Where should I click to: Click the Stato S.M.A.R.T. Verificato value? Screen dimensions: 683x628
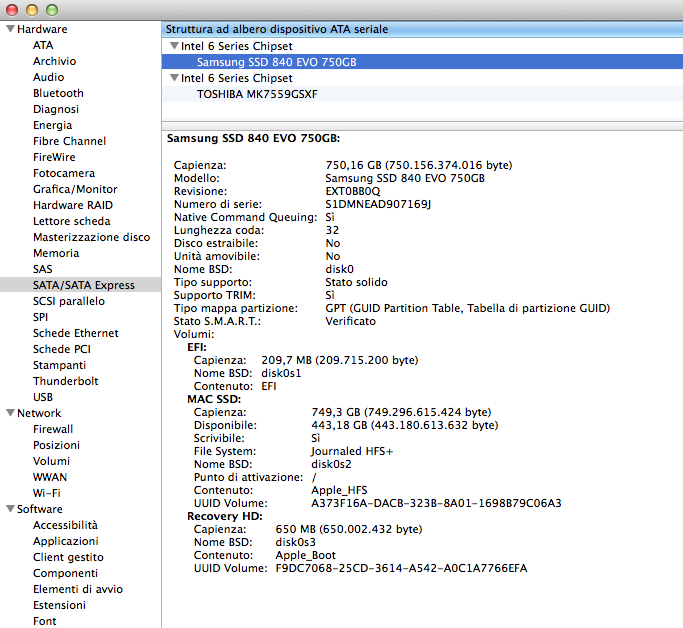[x=350, y=321]
